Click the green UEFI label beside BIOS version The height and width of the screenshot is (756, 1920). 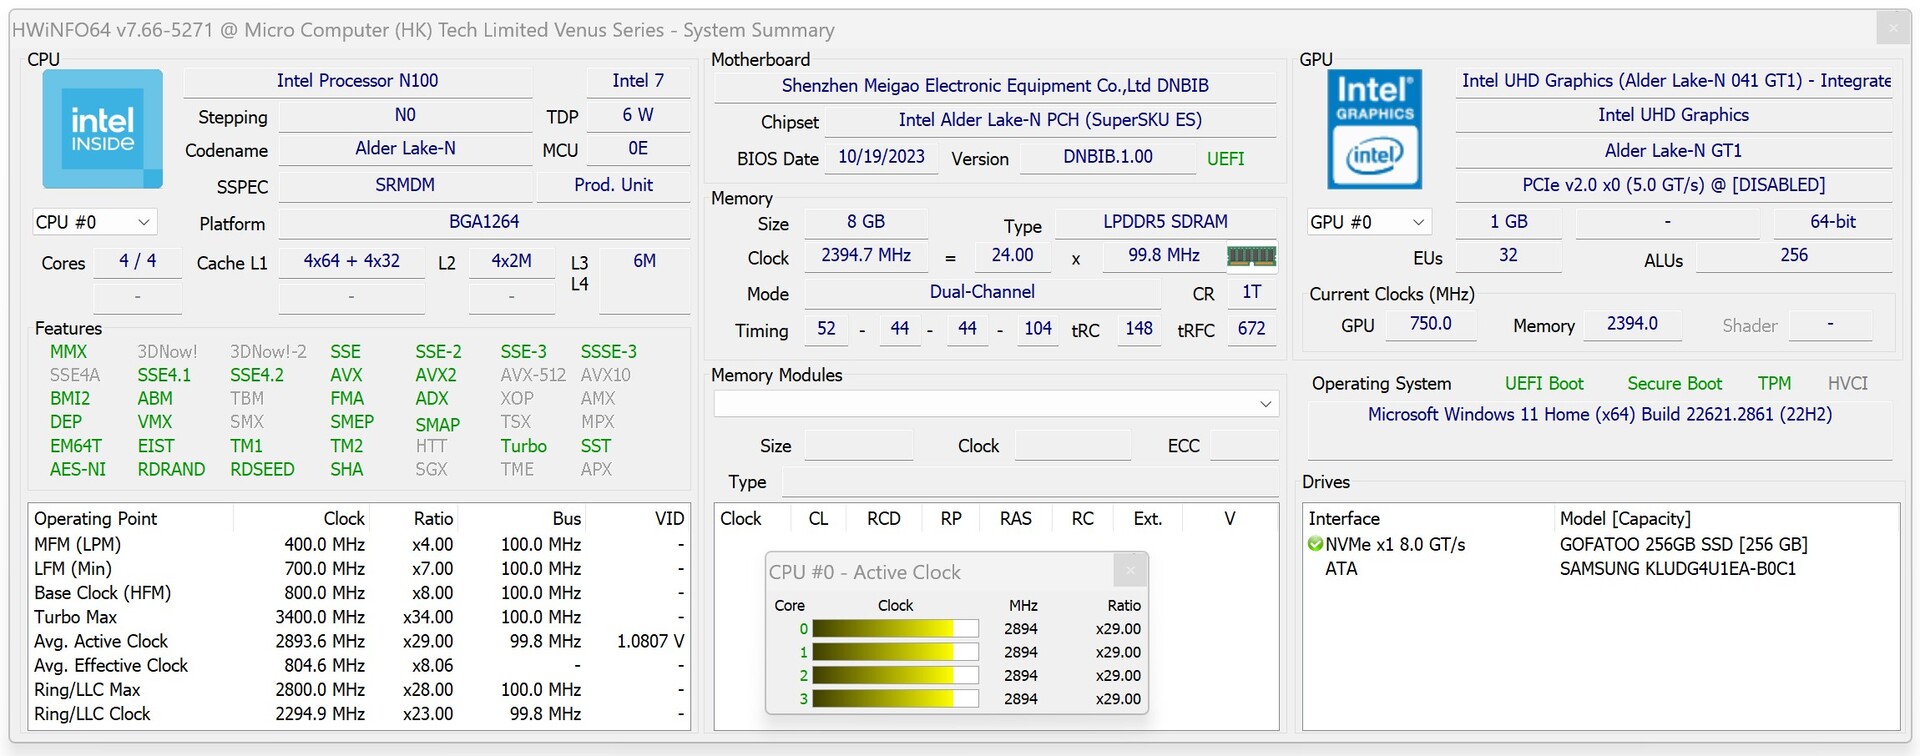1226,158
